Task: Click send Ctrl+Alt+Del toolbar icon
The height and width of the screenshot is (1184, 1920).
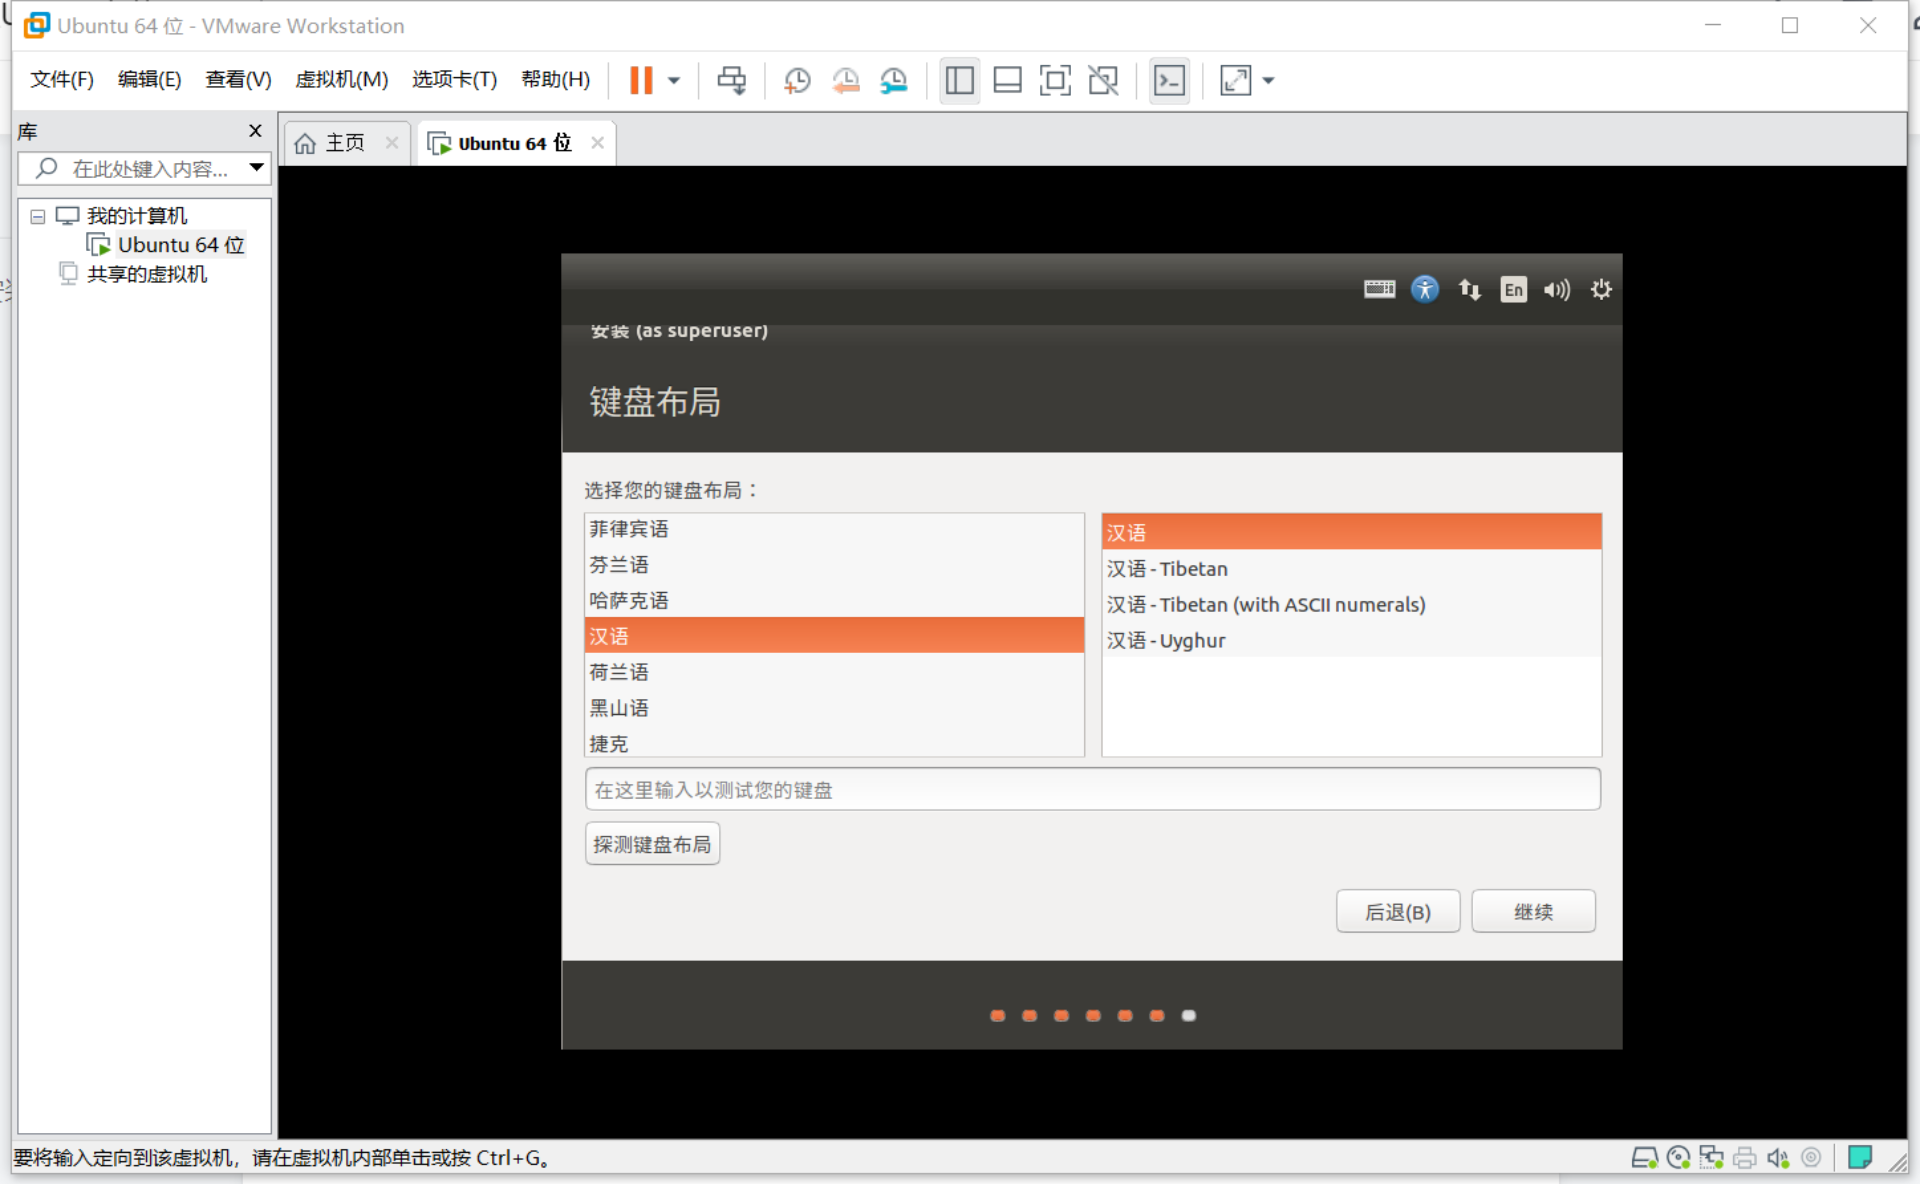Action: (731, 80)
